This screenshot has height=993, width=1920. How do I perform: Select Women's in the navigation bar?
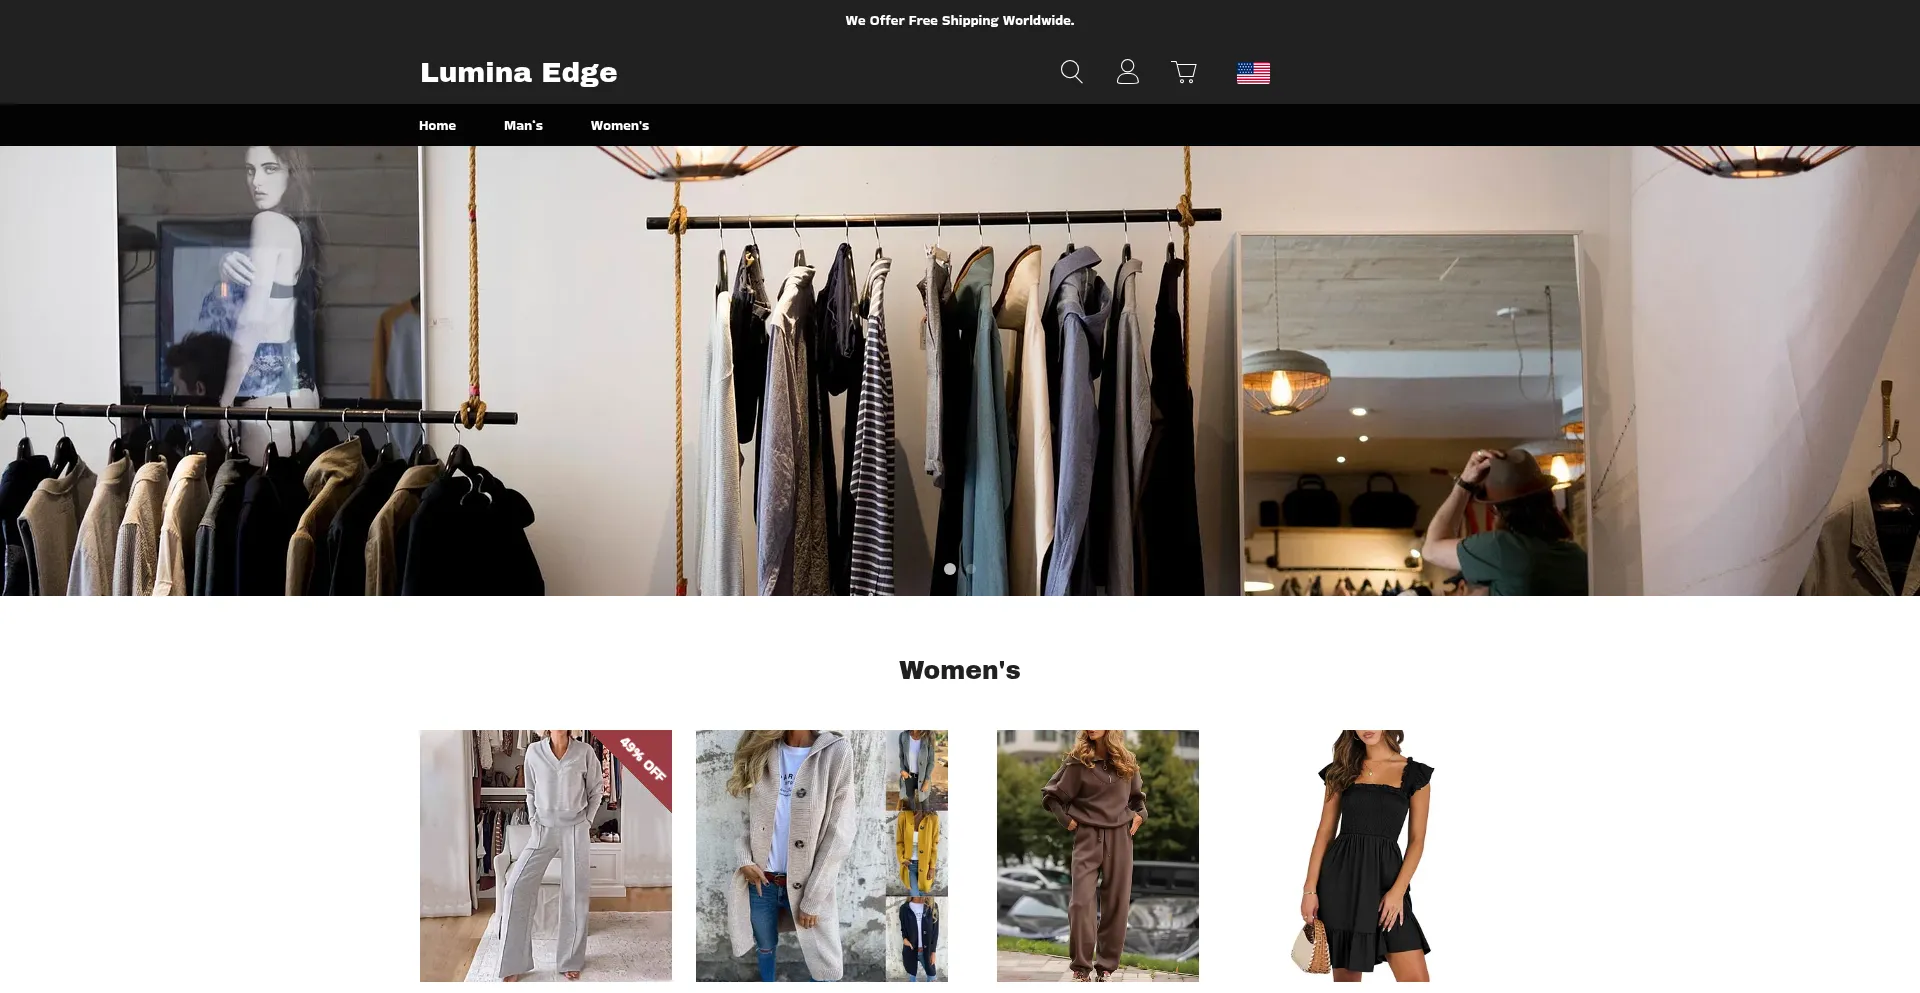tap(619, 126)
